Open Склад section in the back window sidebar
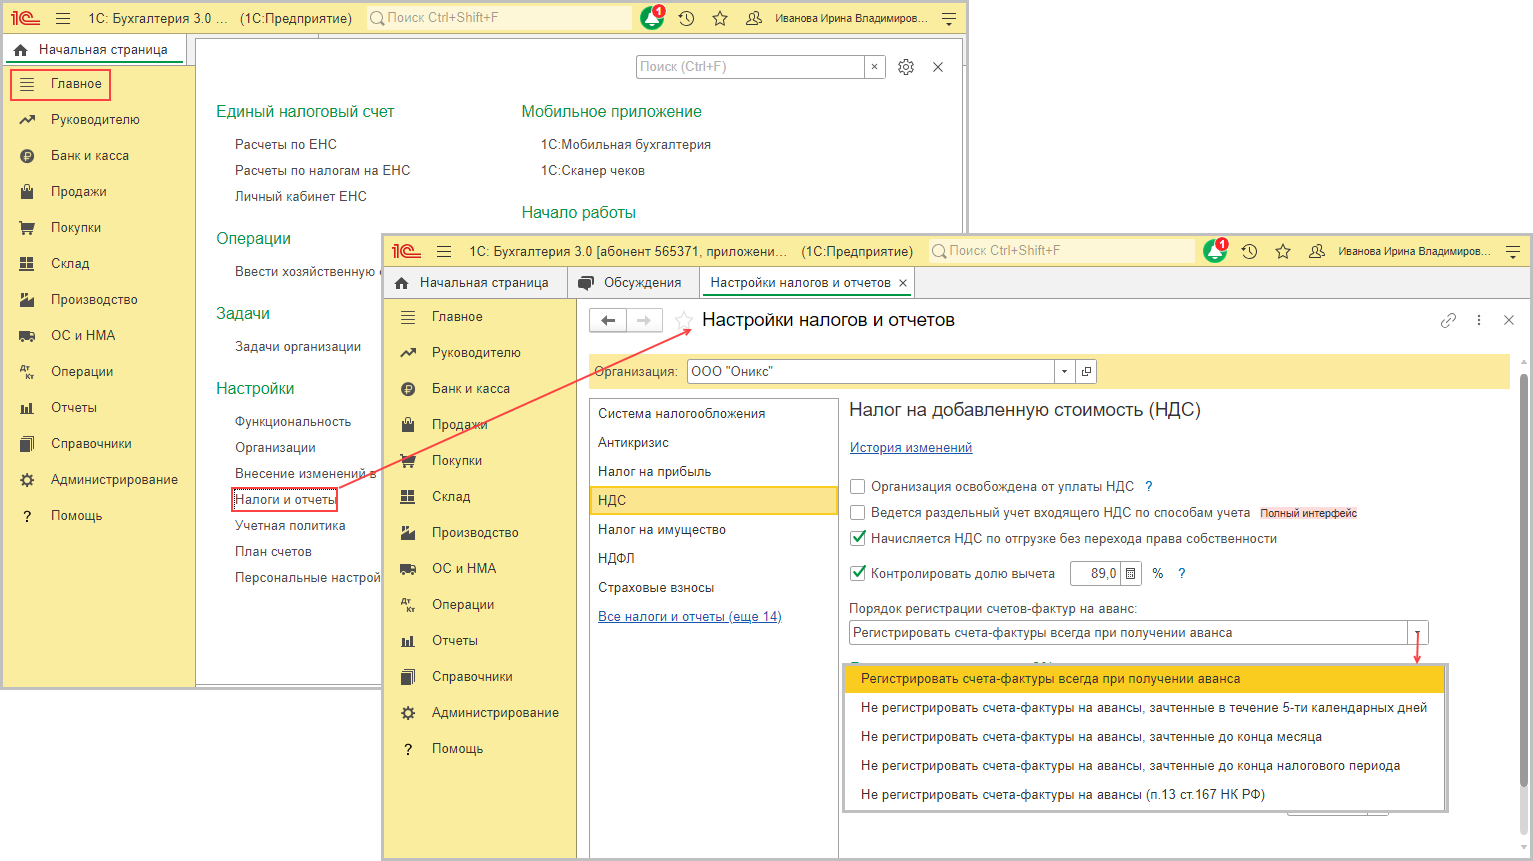1533x861 pixels. coord(70,264)
